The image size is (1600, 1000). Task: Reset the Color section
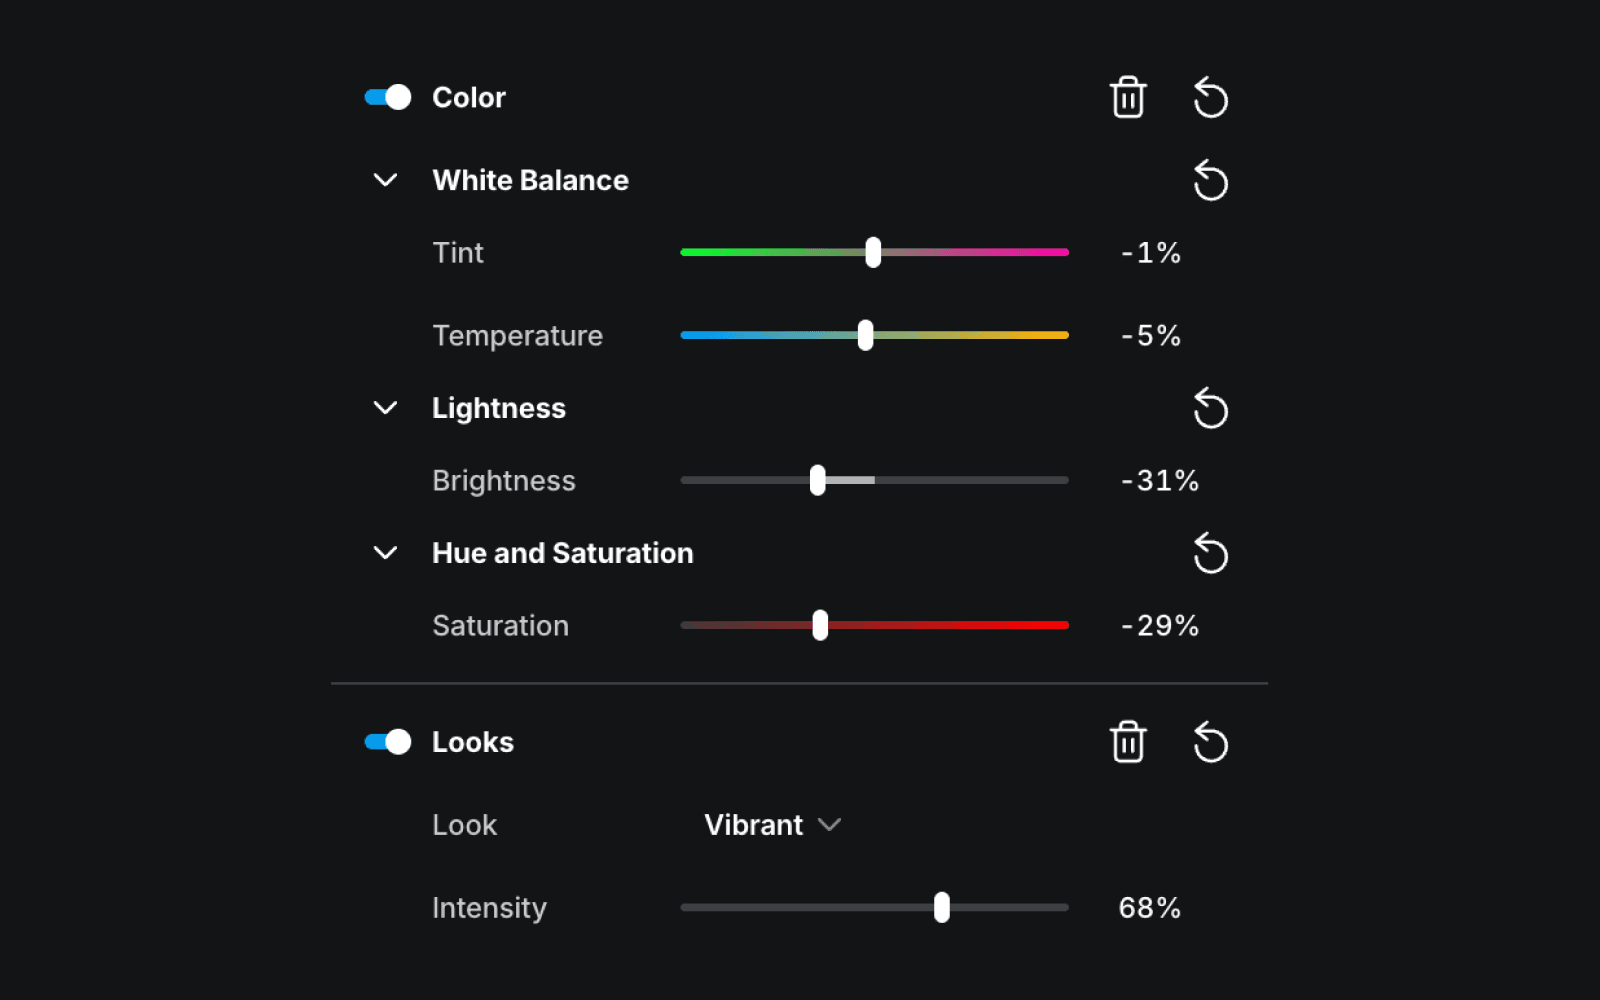coord(1210,97)
